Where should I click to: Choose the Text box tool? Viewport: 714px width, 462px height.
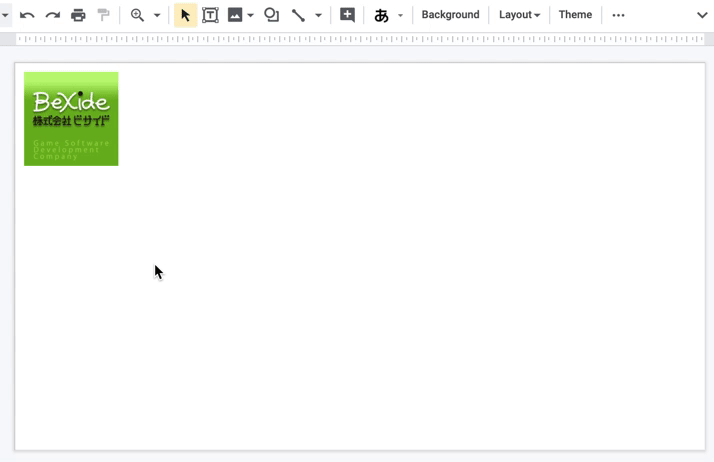pyautogui.click(x=210, y=15)
